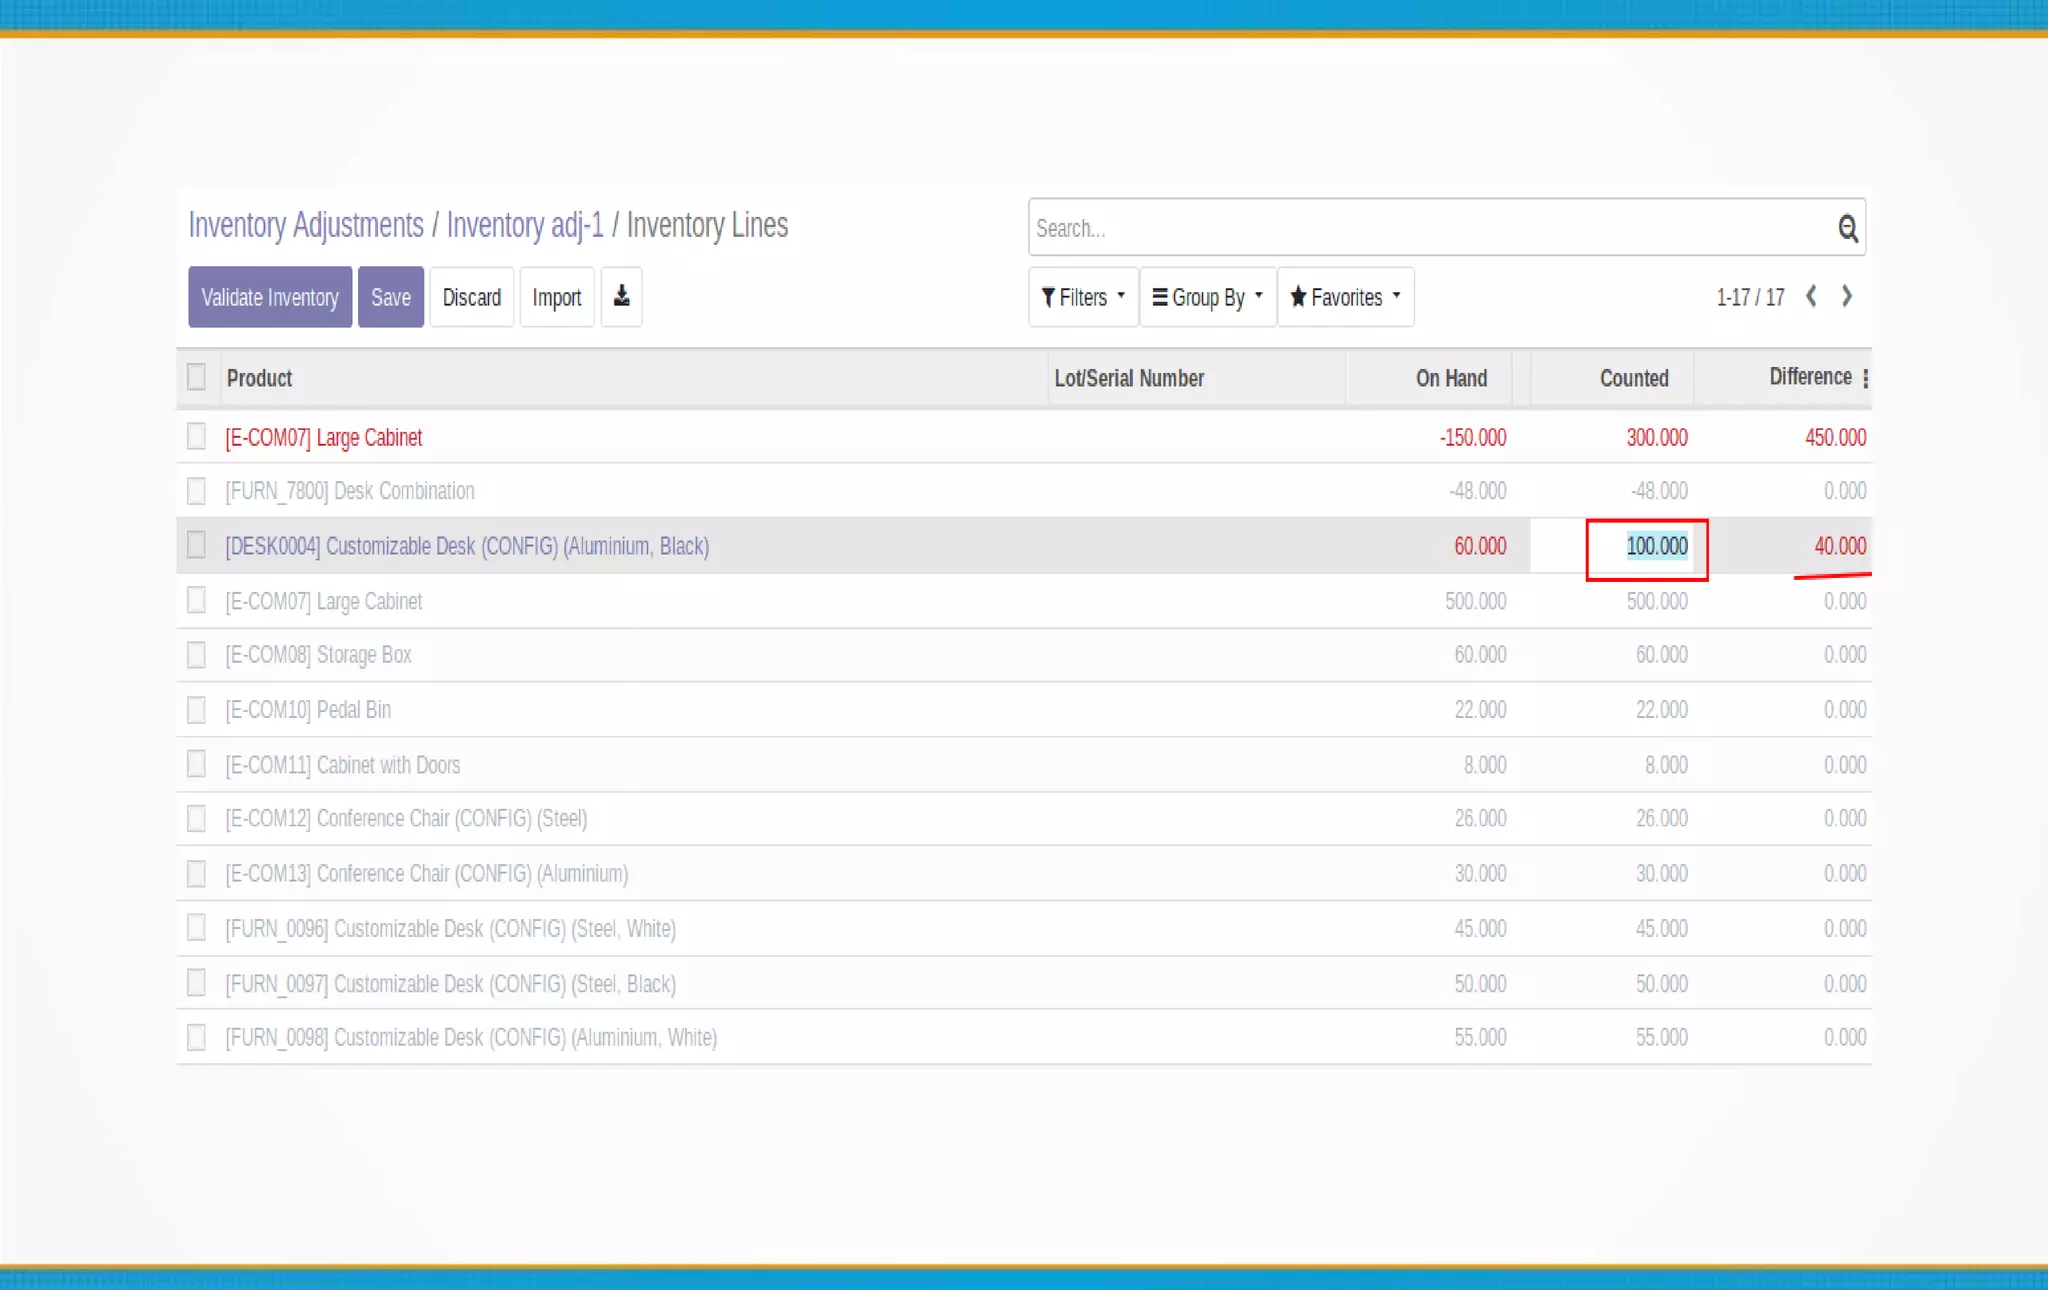Expand the Group By dropdown

[x=1207, y=297]
